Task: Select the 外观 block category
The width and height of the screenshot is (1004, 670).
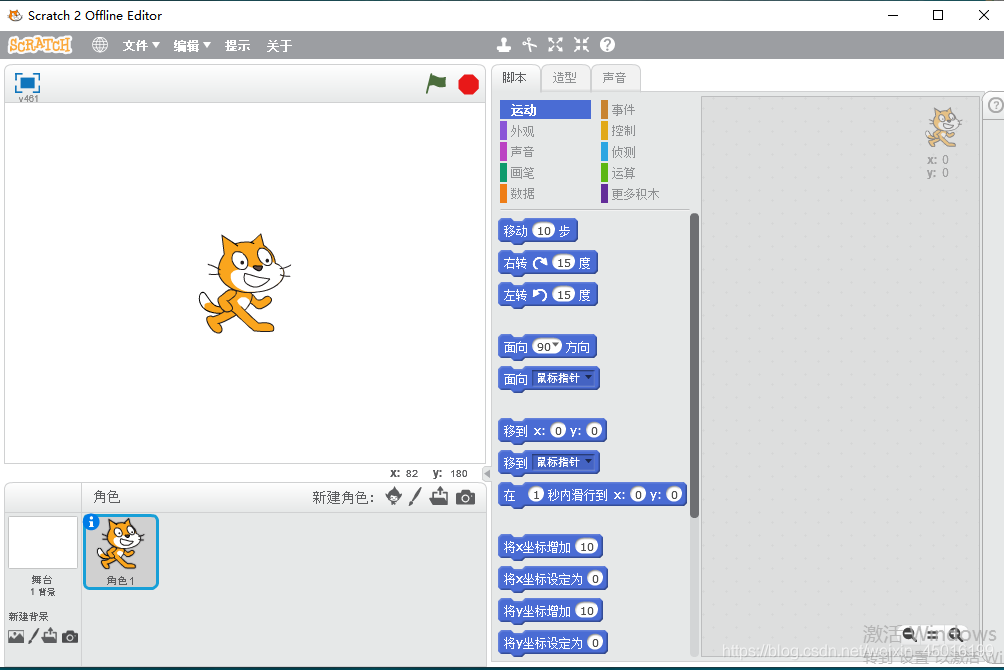Action: point(546,131)
